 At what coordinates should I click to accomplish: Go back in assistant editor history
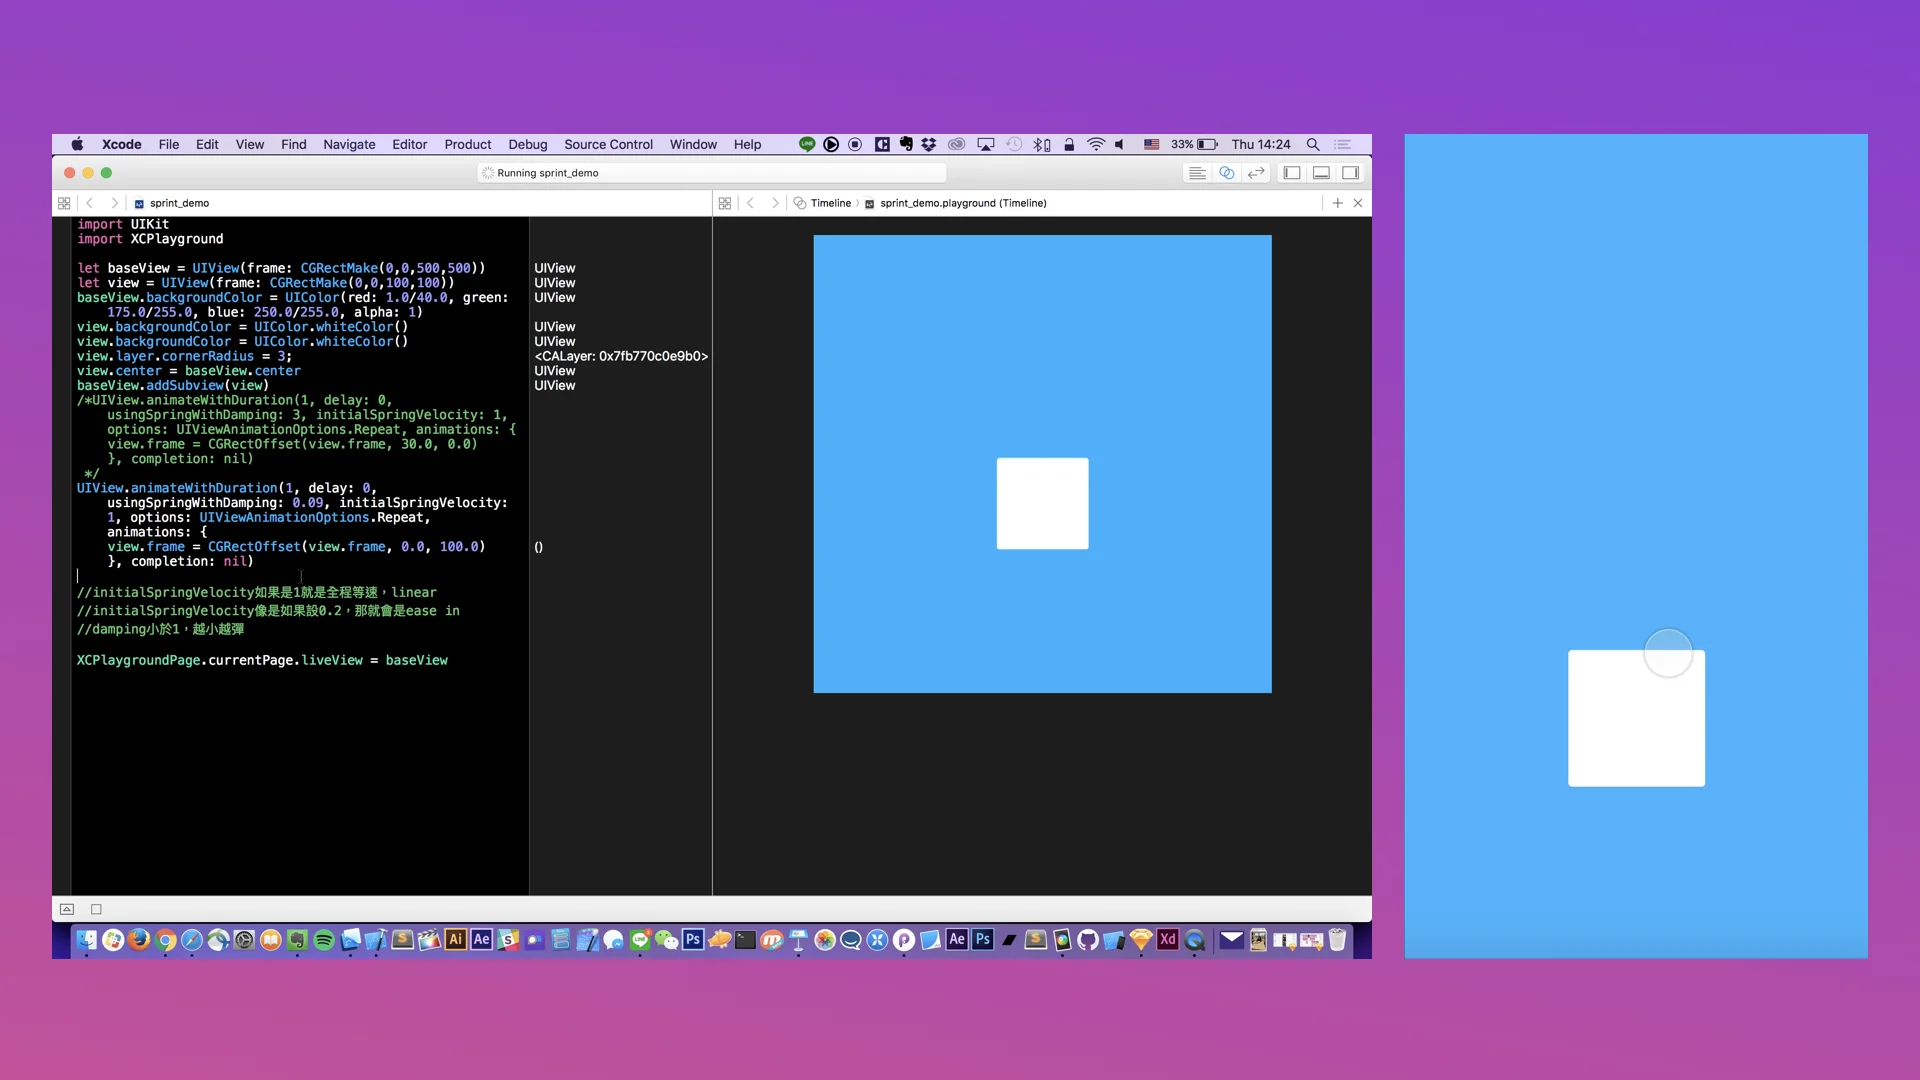(x=750, y=203)
